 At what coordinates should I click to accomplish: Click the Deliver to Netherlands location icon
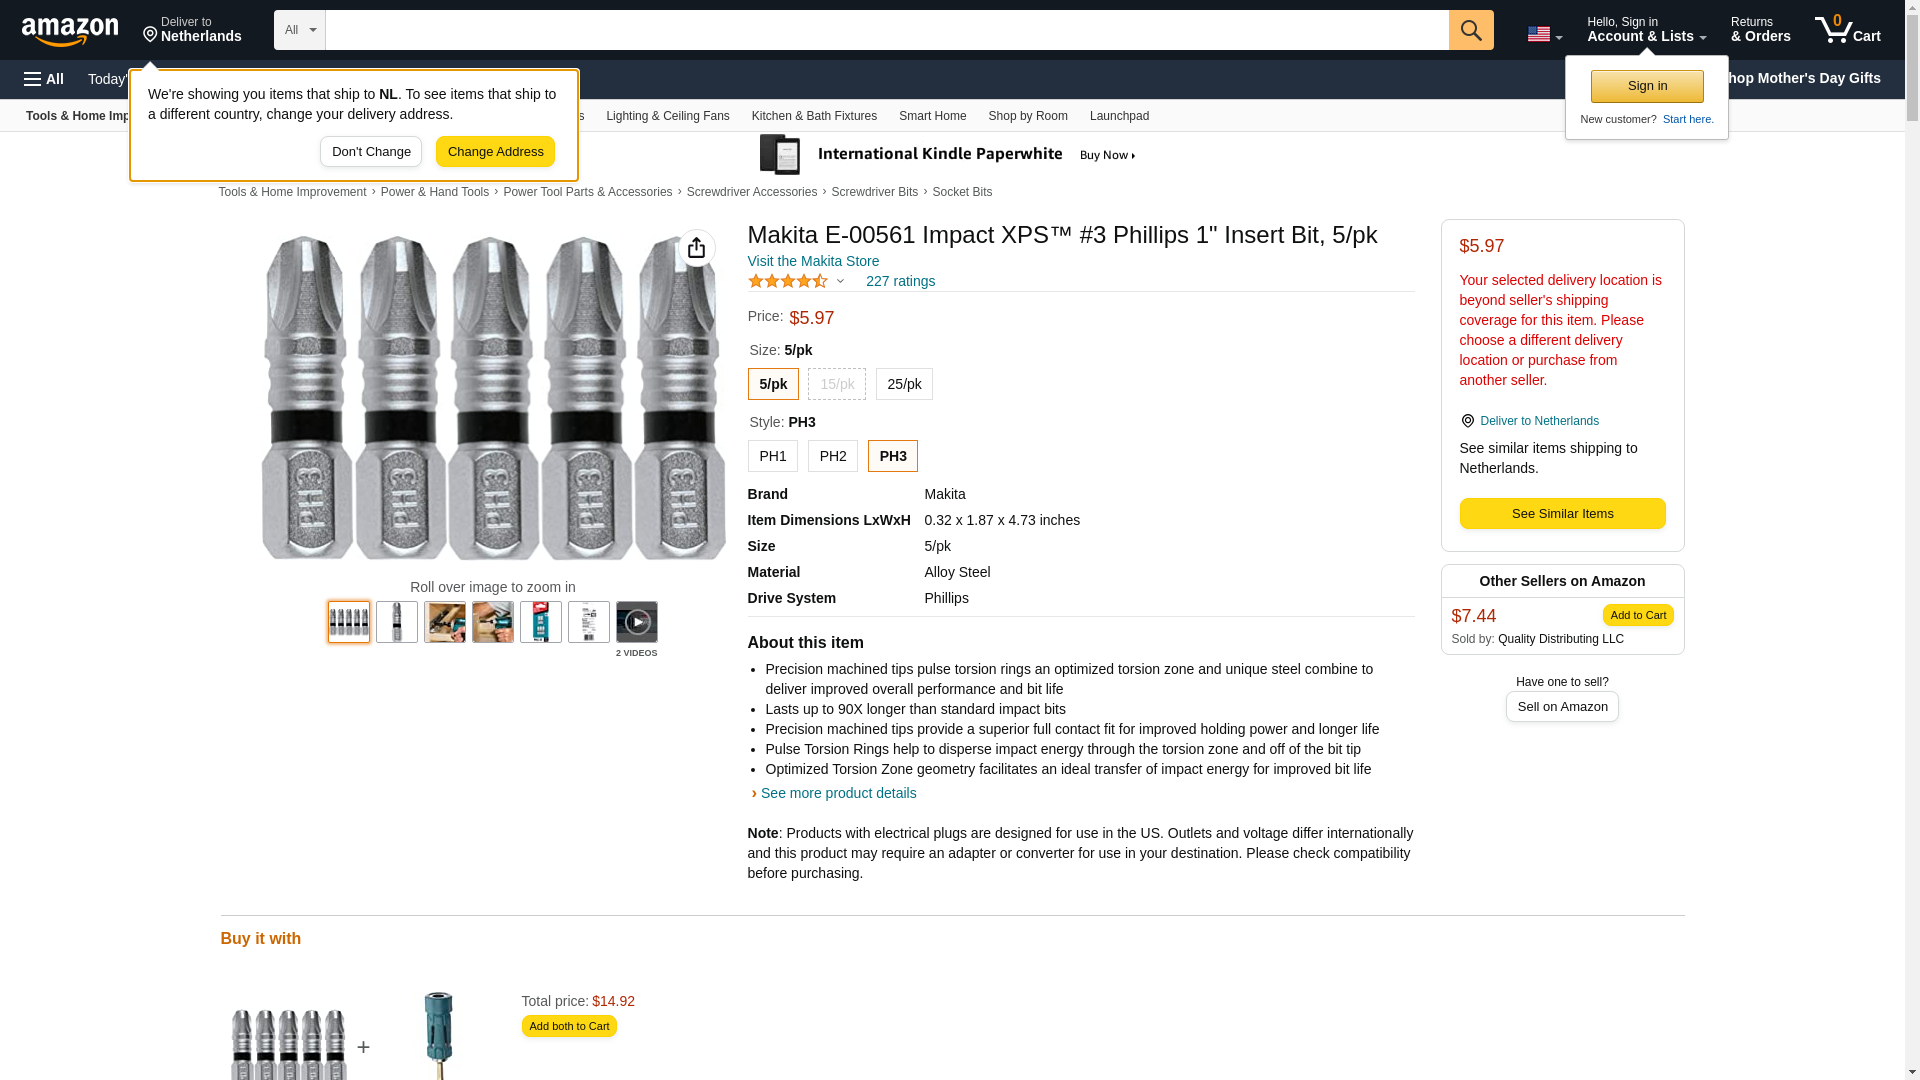[1467, 421]
